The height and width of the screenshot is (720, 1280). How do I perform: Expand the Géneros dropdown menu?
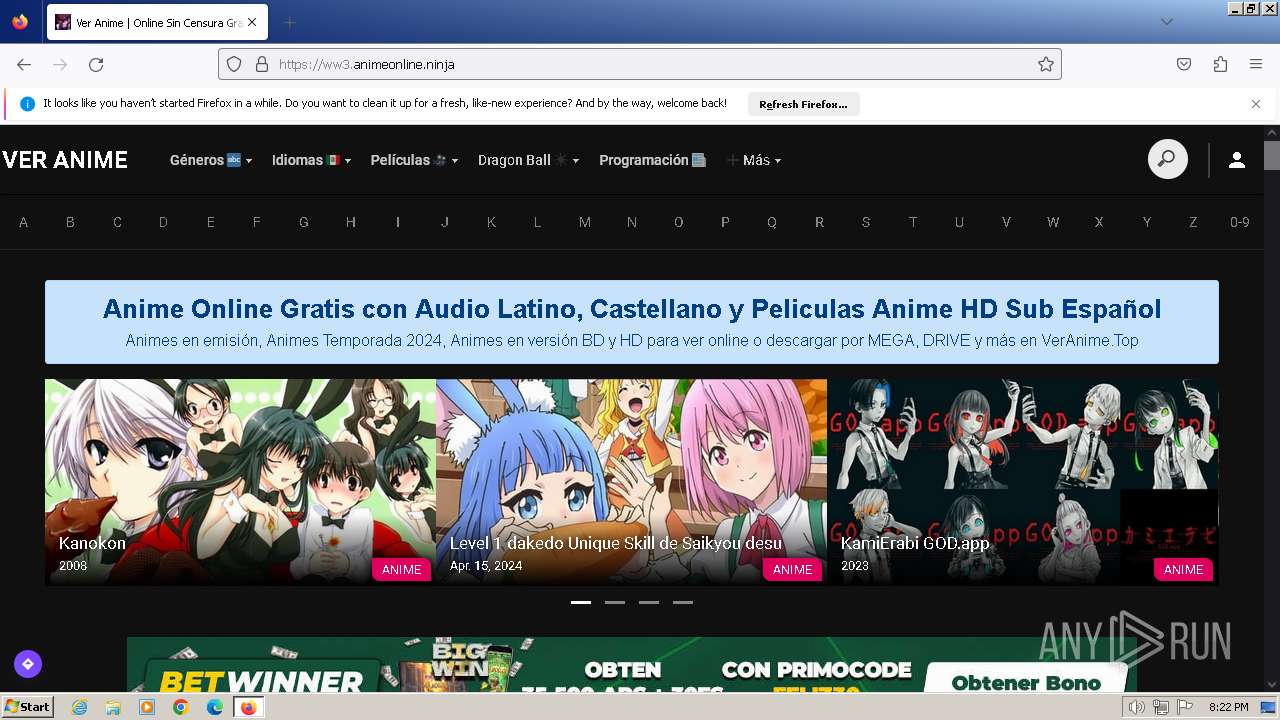211,160
